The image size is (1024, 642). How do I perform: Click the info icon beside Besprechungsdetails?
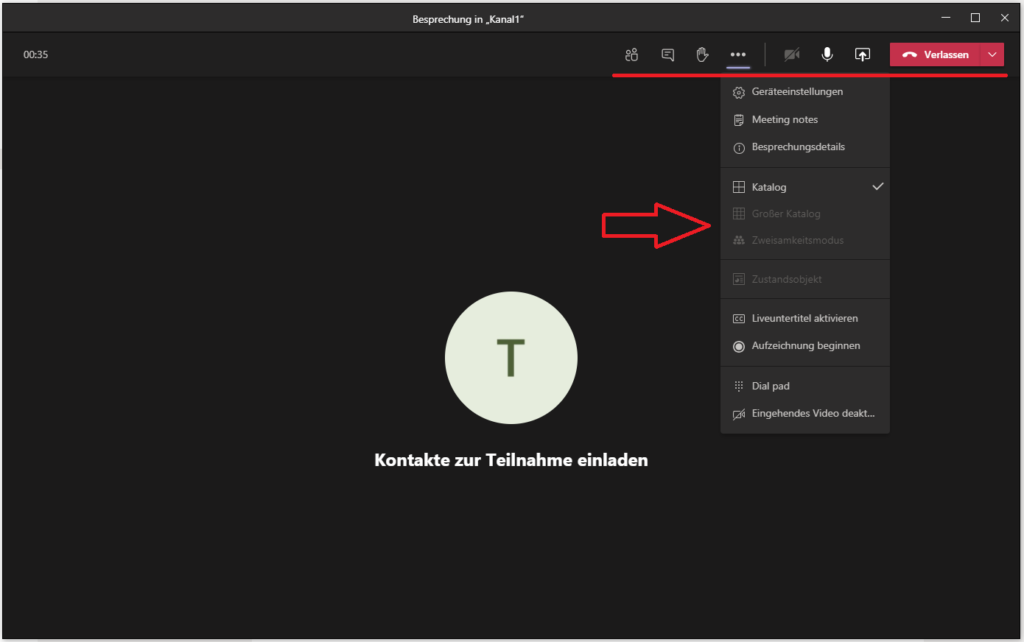tap(739, 147)
